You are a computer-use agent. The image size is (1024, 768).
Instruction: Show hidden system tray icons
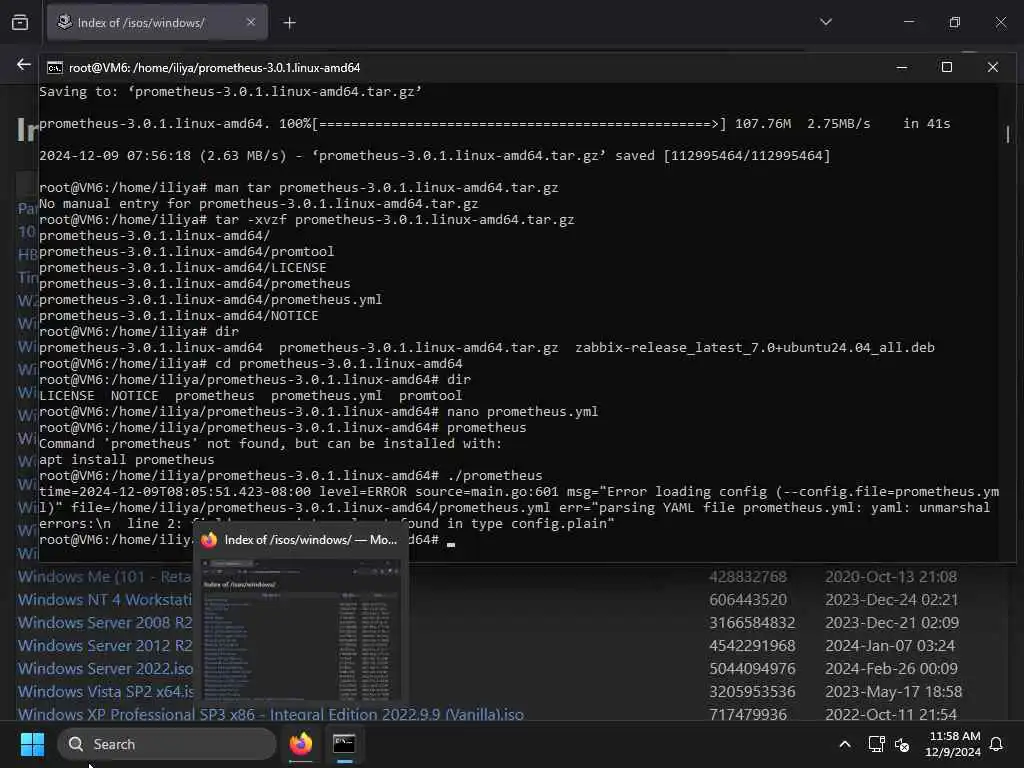pos(844,744)
